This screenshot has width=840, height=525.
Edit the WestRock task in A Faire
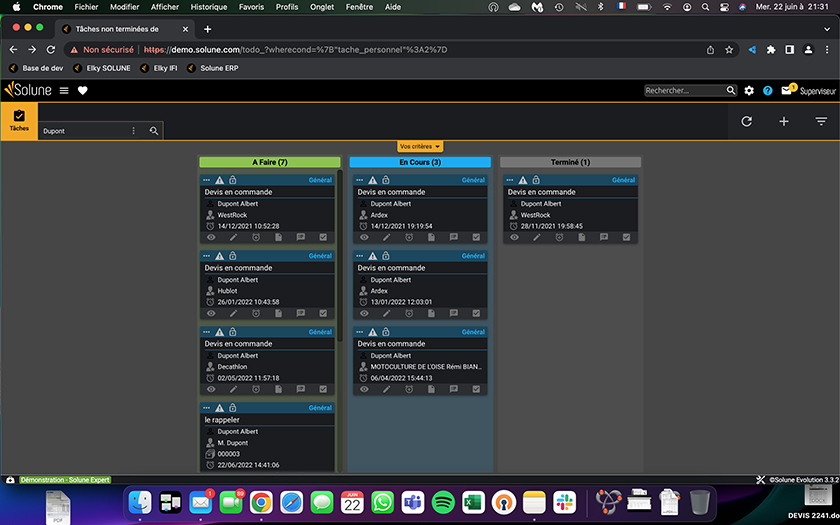[233, 237]
